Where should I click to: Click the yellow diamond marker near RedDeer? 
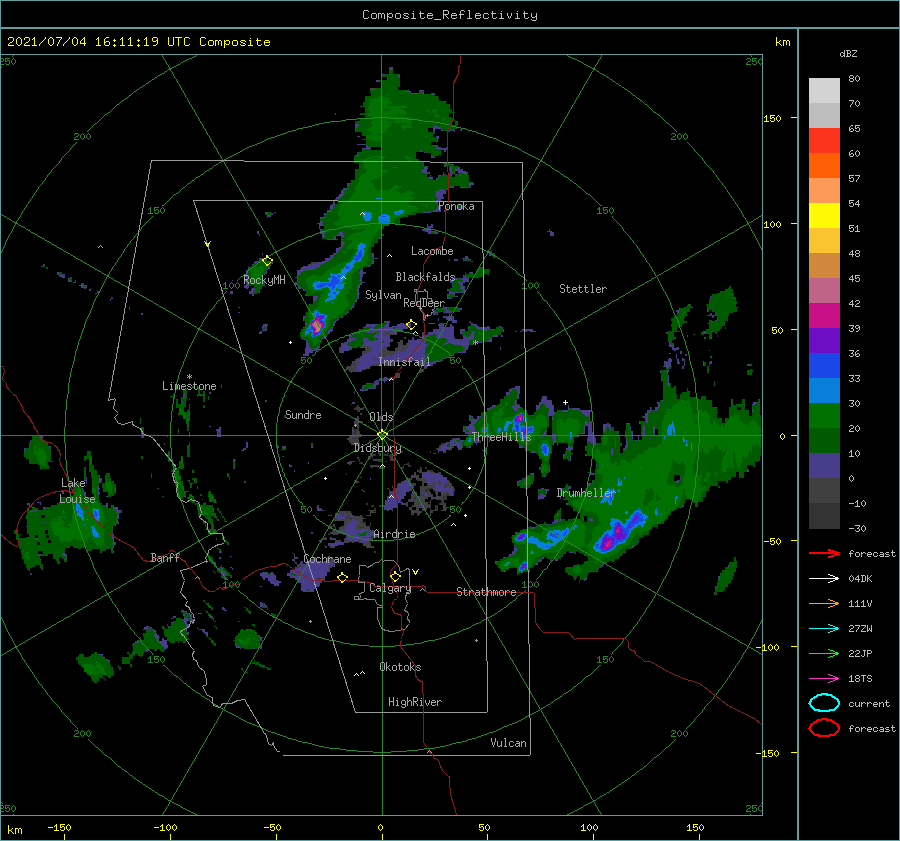tap(411, 325)
